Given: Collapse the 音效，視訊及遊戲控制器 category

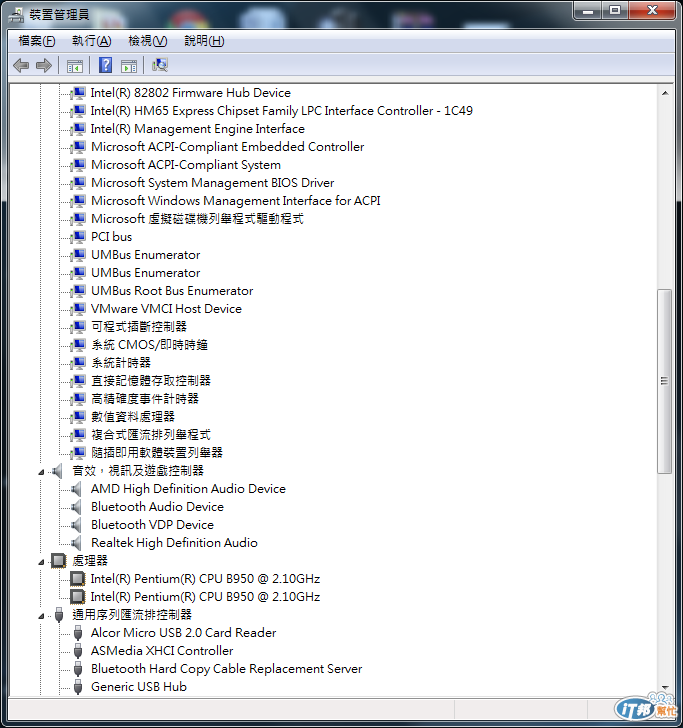Looking at the screenshot, I should pos(41,472).
